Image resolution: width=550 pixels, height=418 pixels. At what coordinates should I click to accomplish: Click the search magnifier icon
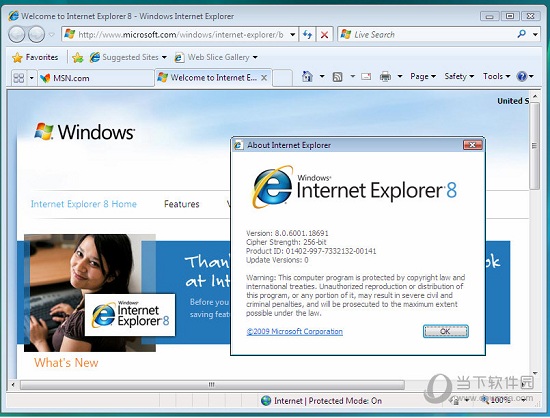[x=522, y=34]
